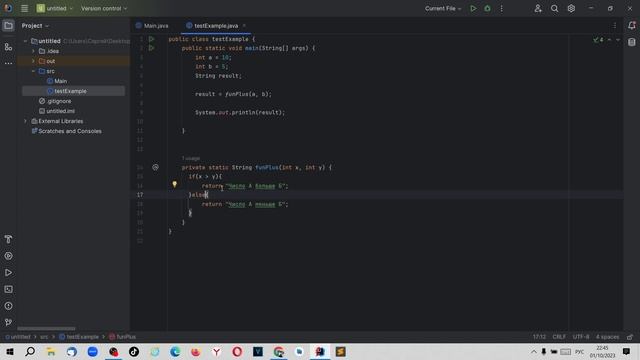
Task: Open the Build hammer tool window
Action: (x=8, y=239)
